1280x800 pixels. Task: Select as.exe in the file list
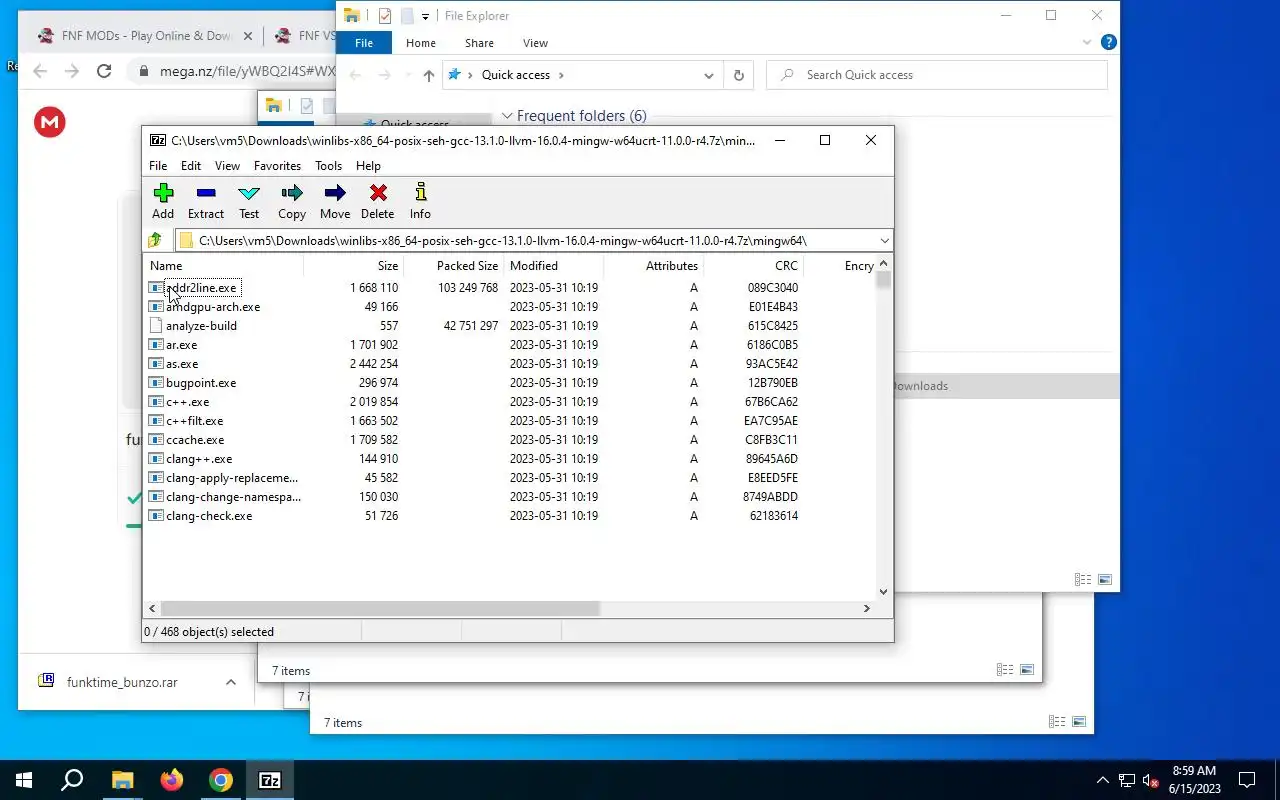pos(182,364)
